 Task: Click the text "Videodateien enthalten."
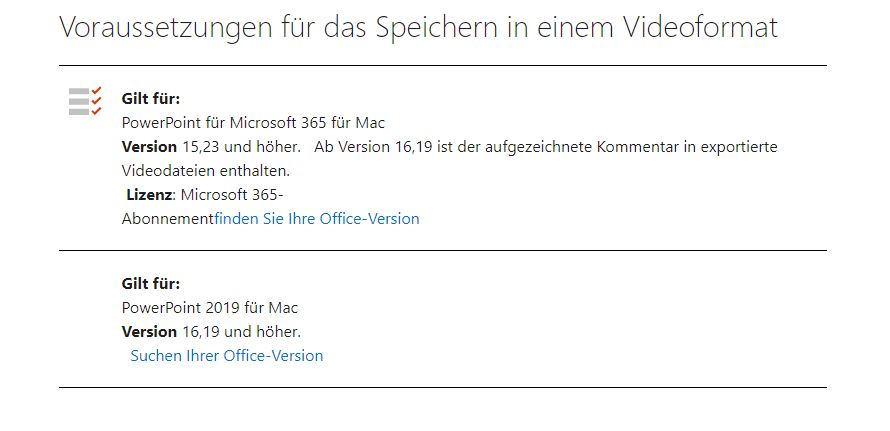205,171
